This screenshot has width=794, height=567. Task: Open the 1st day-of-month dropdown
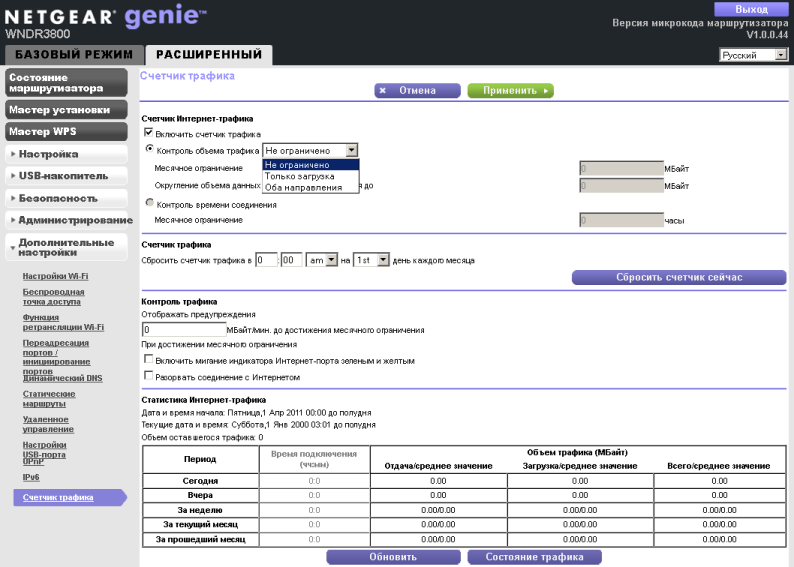point(371,260)
